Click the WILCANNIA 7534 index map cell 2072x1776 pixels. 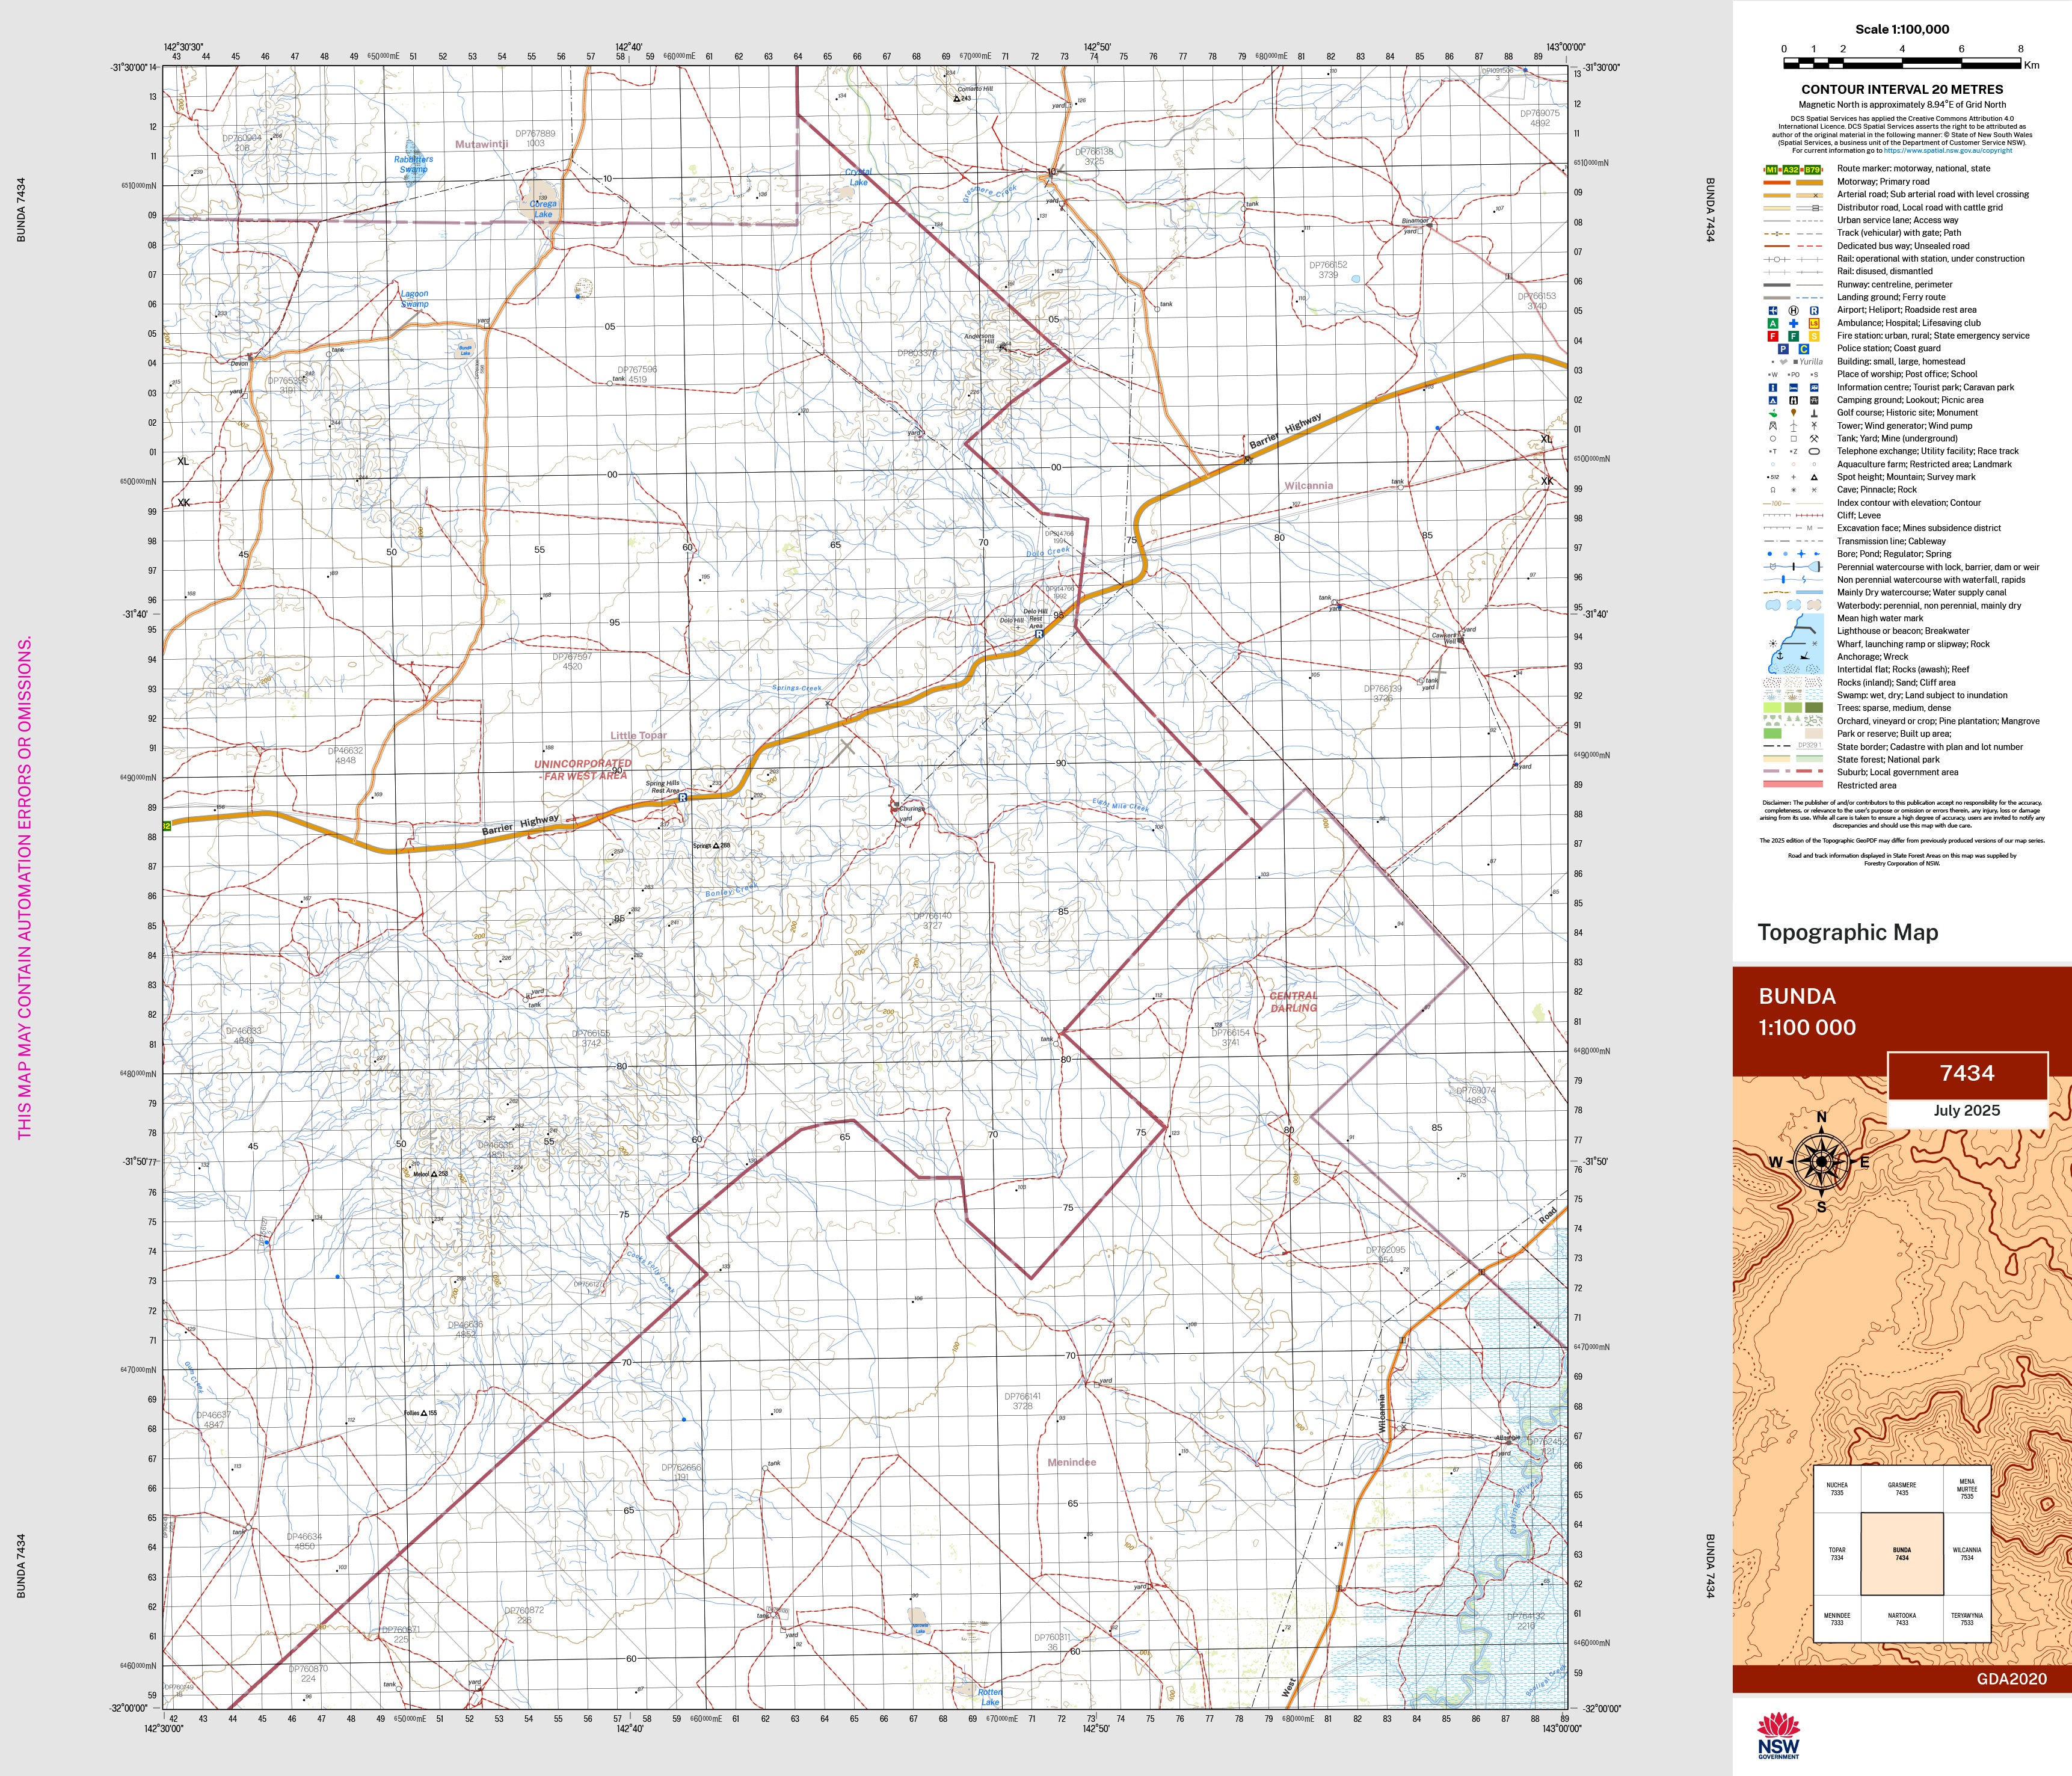pyautogui.click(x=1966, y=1553)
